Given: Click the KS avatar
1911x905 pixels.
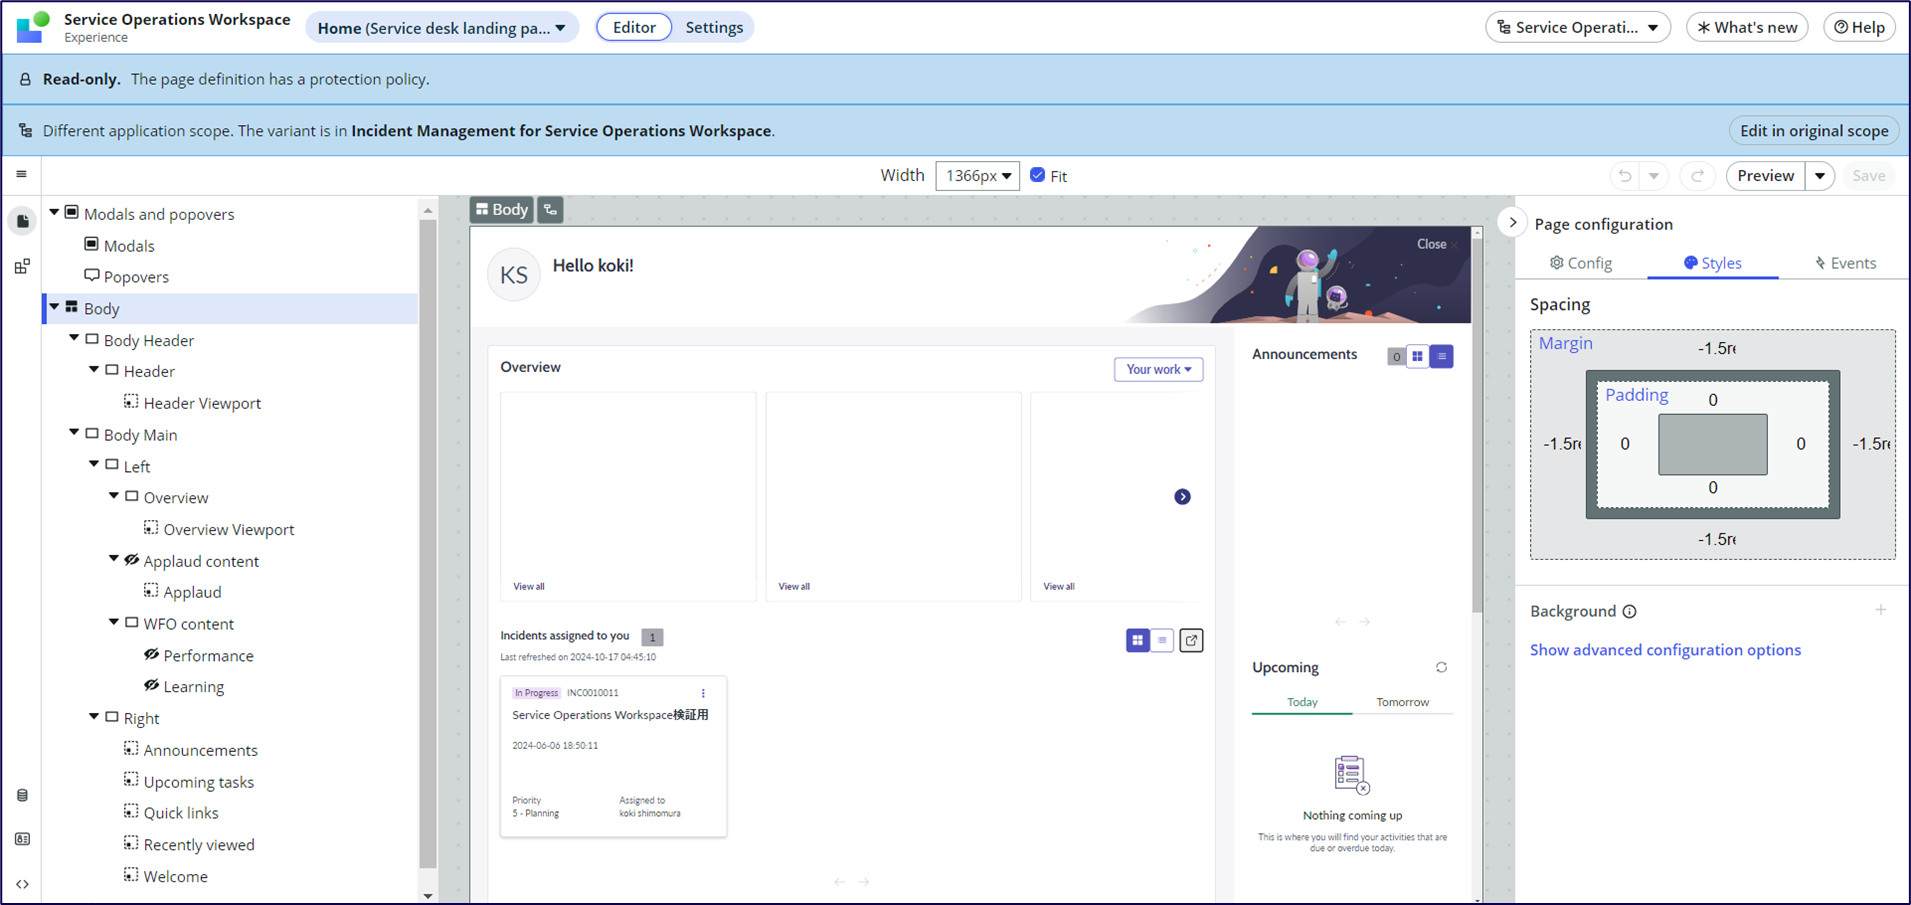Looking at the screenshot, I should click(x=514, y=275).
